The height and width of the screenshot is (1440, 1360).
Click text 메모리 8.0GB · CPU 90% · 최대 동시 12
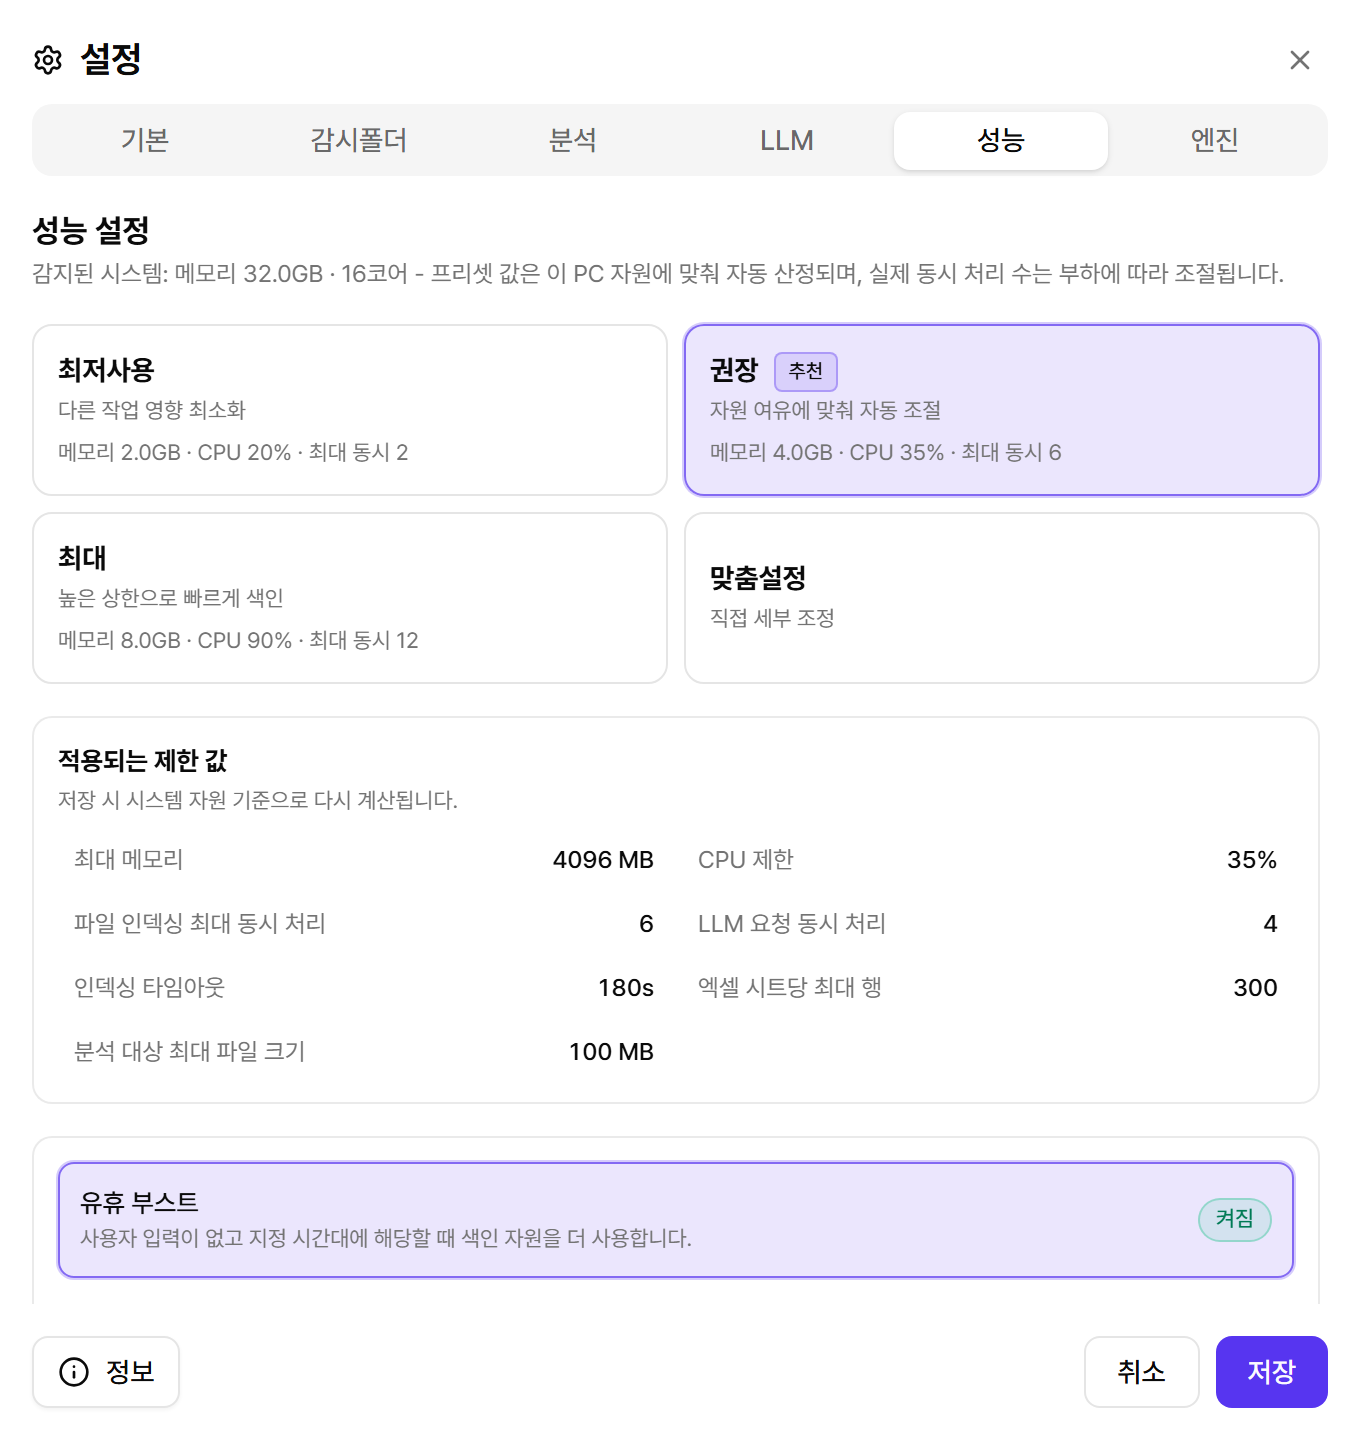(x=238, y=640)
